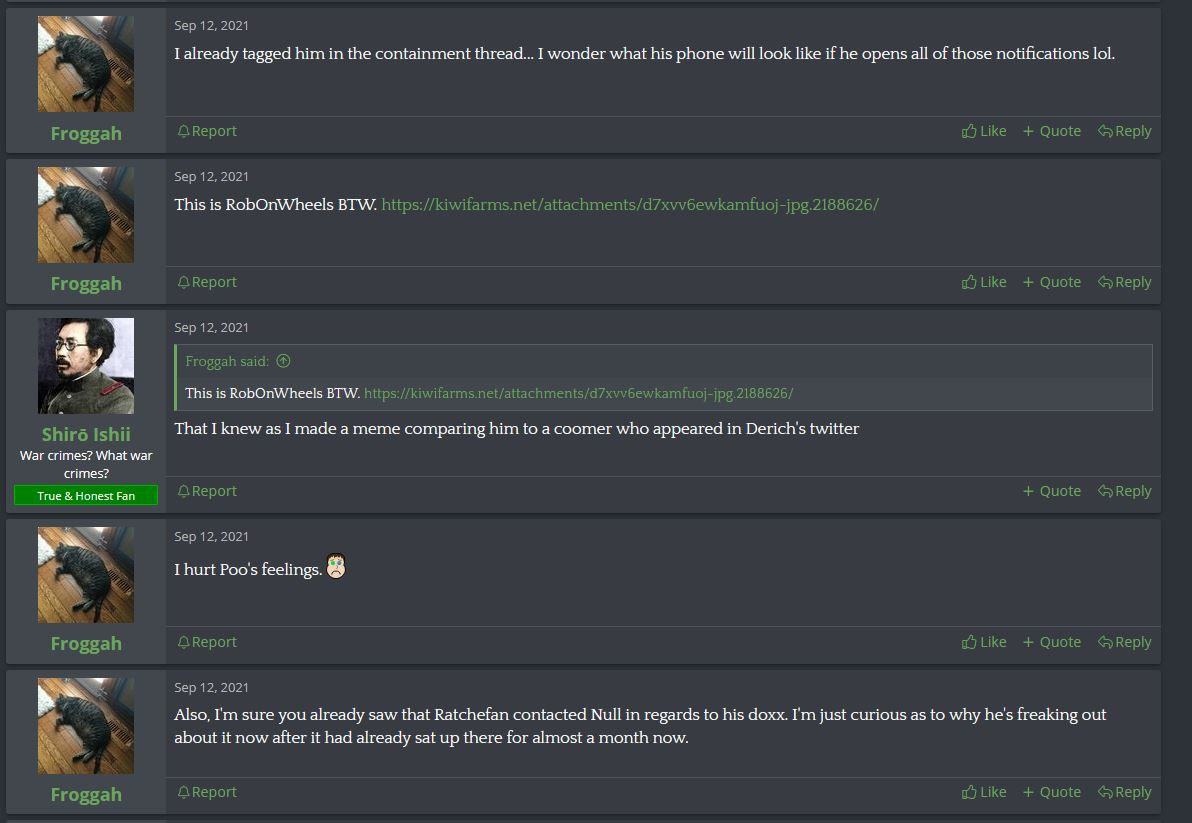Open Shirō Ishii's user profile name
1192x823 pixels.
pos(86,434)
